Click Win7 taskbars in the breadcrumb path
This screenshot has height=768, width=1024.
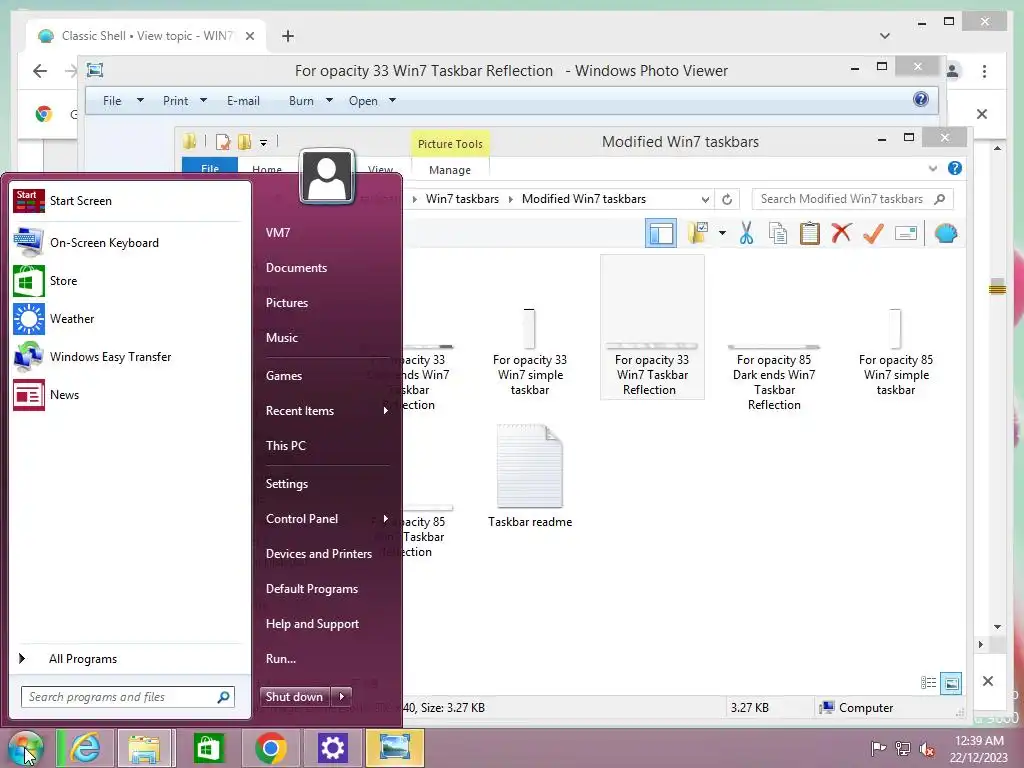coord(462,199)
